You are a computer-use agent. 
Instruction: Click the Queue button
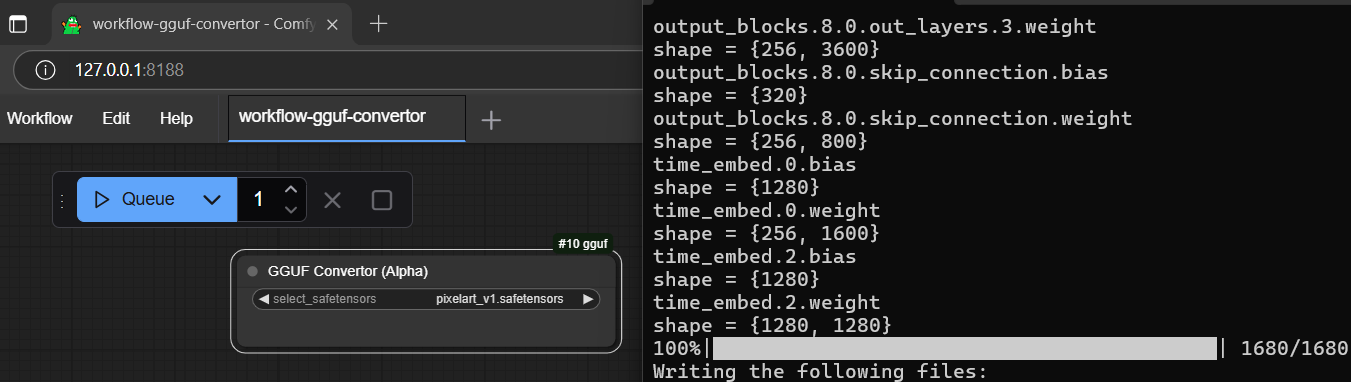point(135,199)
